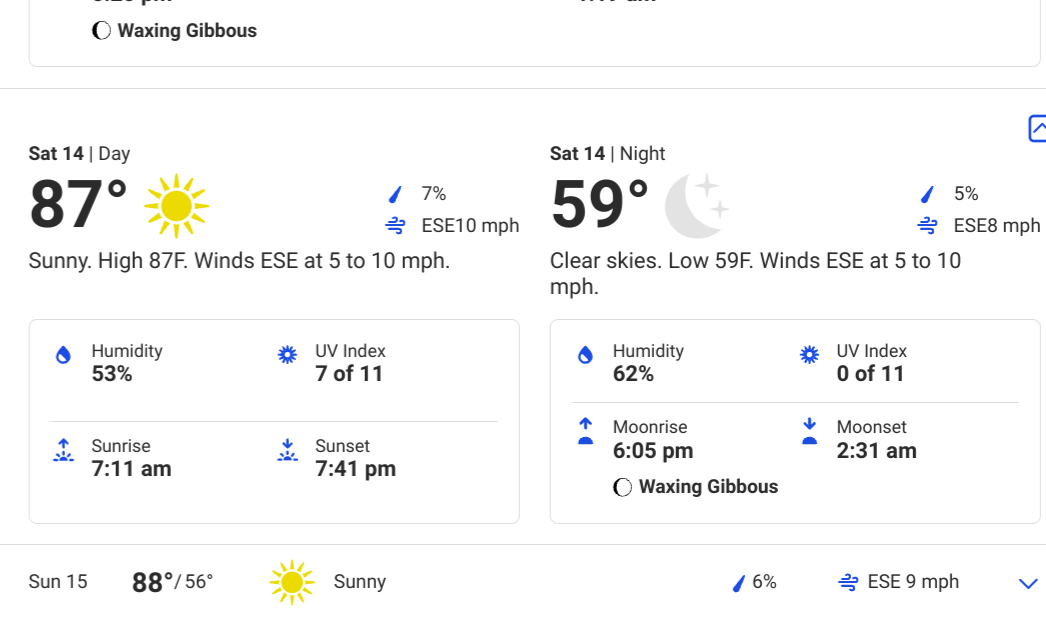Click the Sat 14 Night heading
Image resolution: width=1046 pixels, height=636 pixels.
[x=607, y=154]
